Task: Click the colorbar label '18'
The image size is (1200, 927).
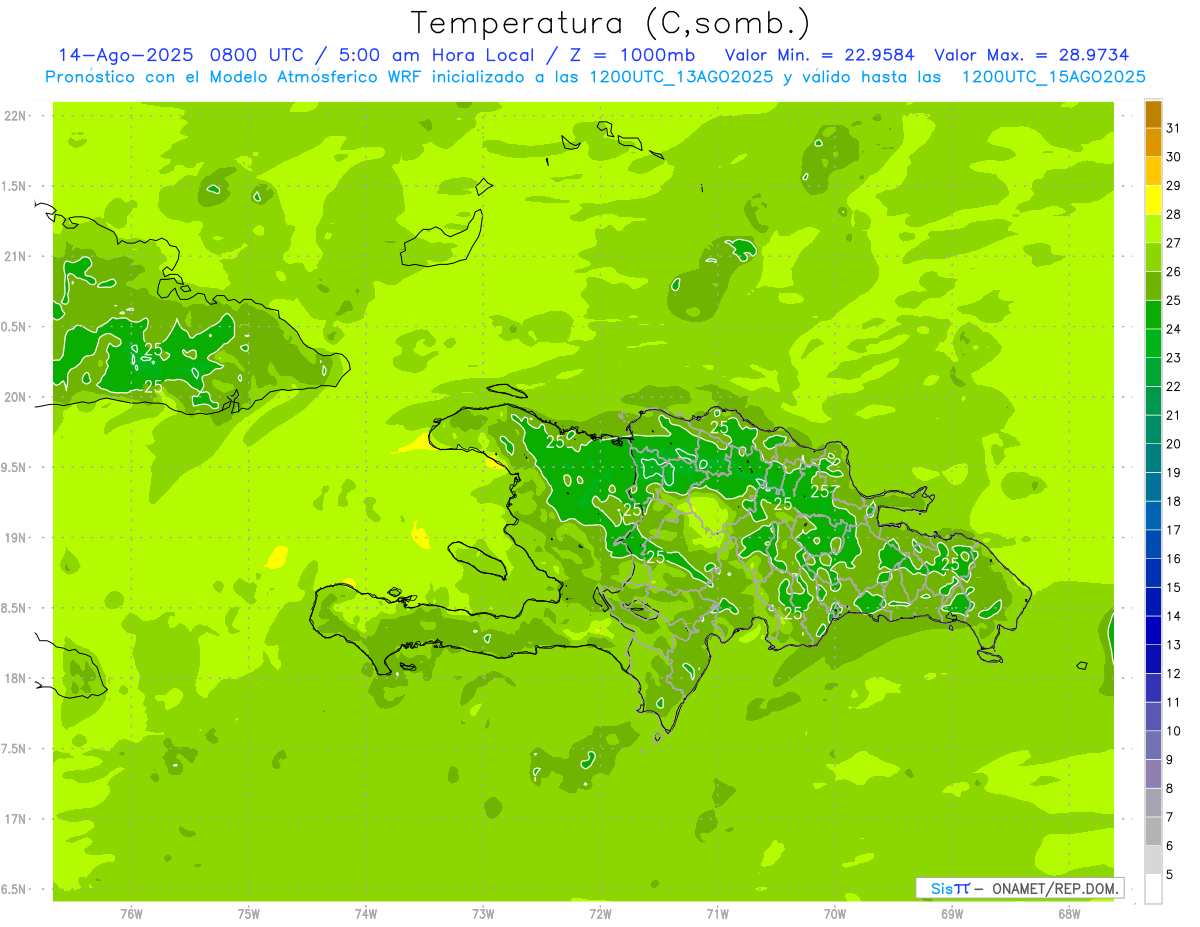Action: (x=1174, y=501)
